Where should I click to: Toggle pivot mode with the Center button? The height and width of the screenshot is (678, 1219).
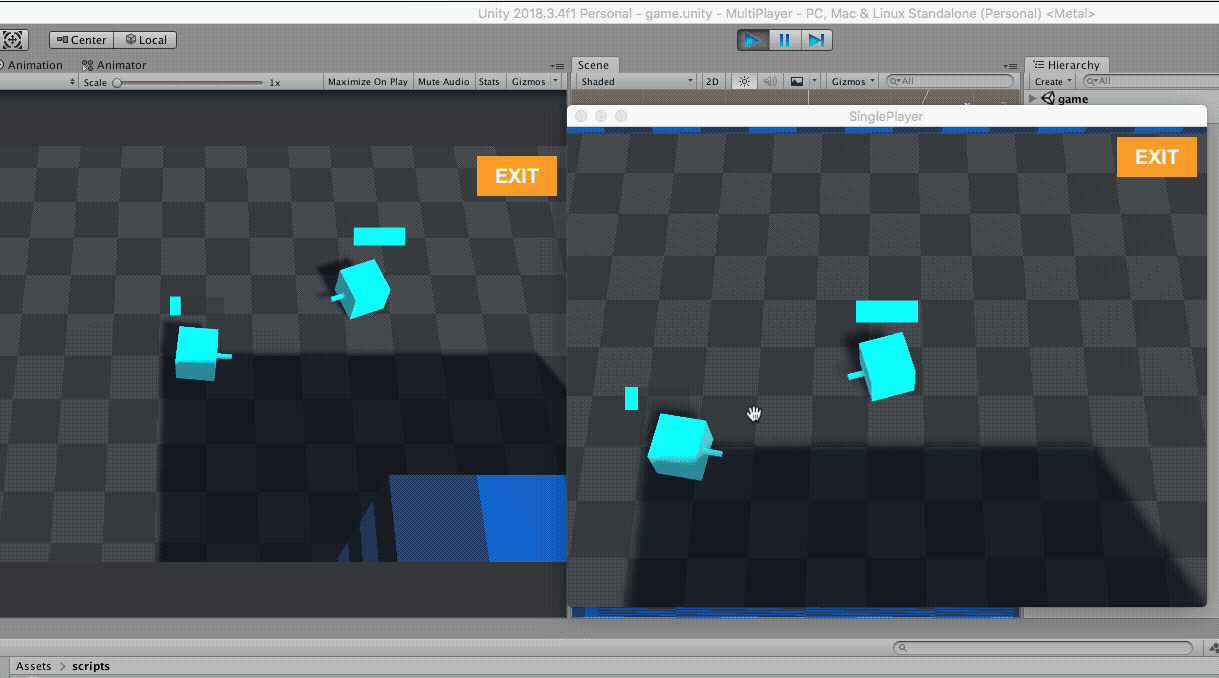[x=81, y=40]
